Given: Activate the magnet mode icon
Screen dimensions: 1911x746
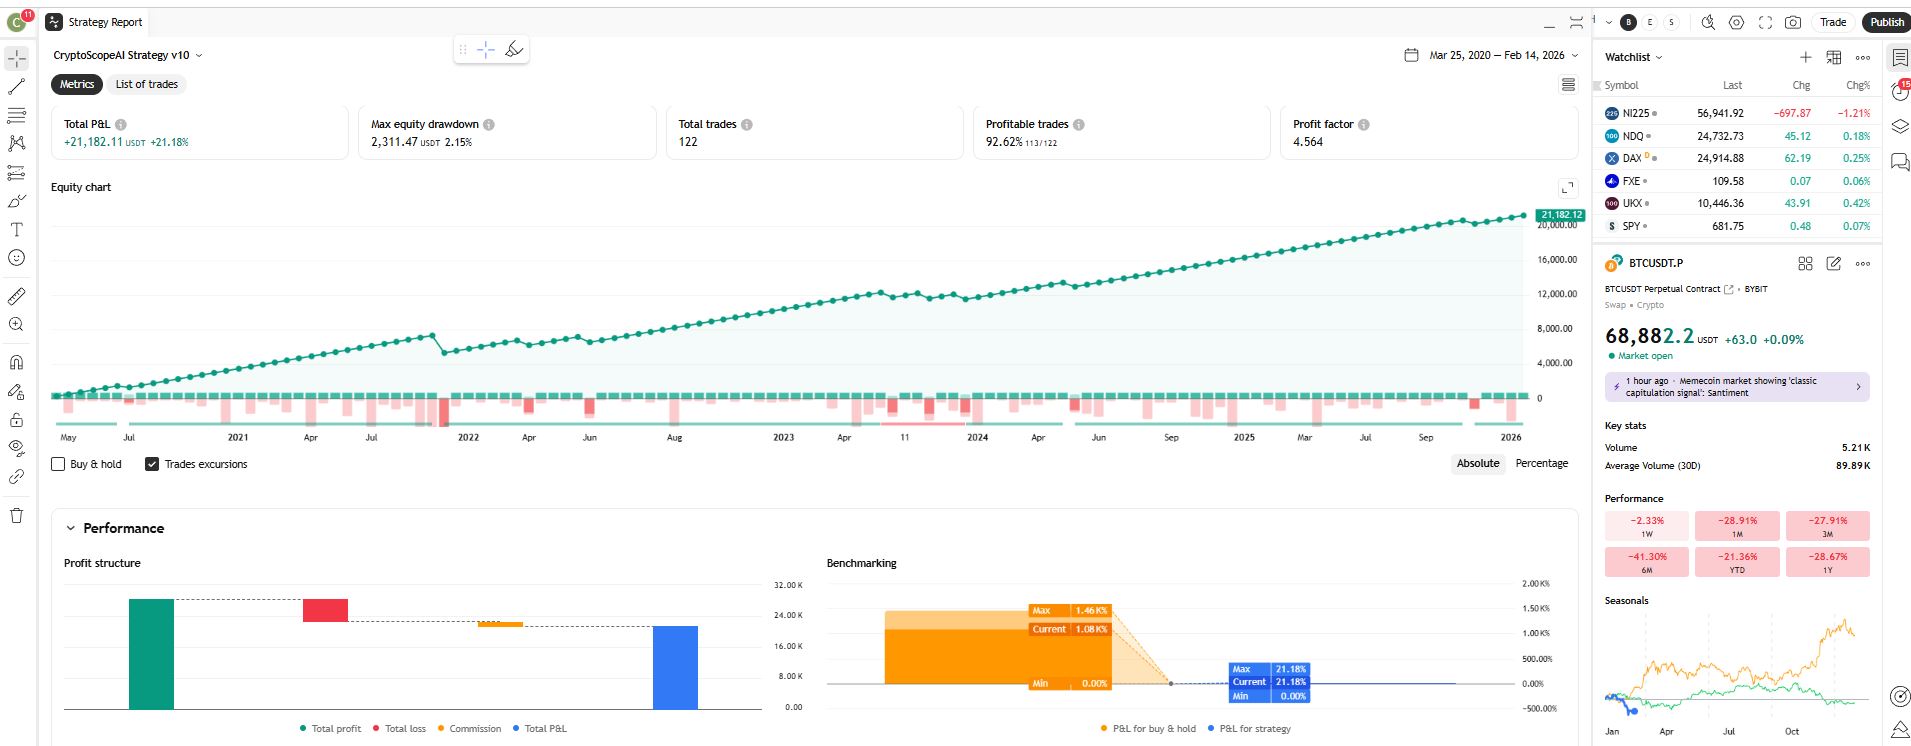Looking at the screenshot, I should coord(17,363).
